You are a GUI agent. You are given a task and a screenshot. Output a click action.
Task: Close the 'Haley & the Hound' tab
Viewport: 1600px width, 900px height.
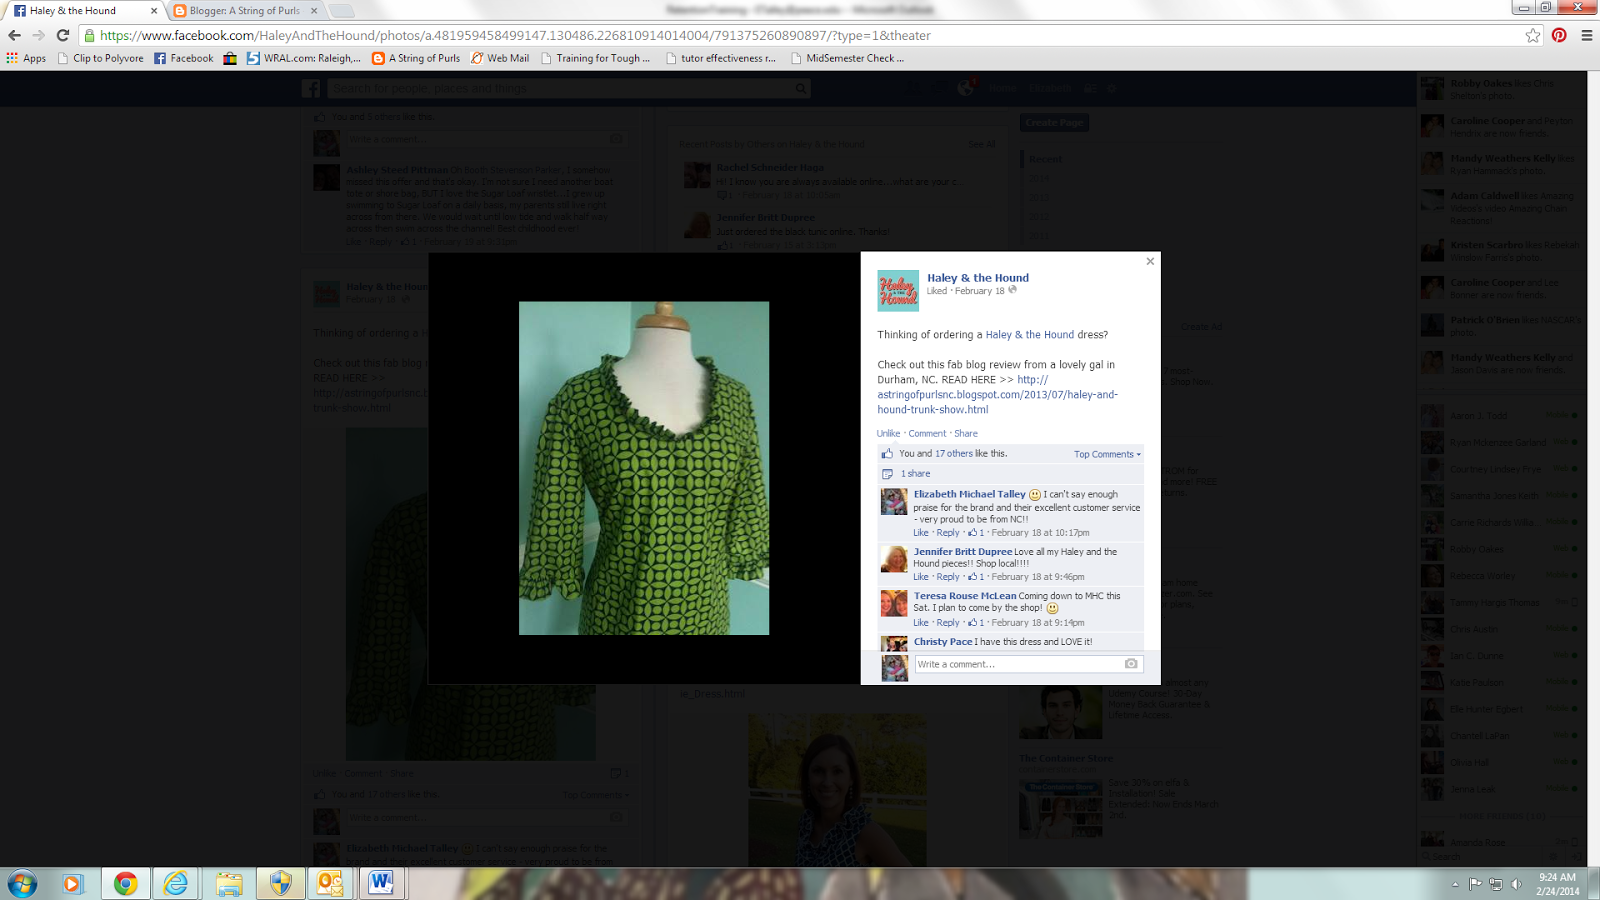(154, 11)
